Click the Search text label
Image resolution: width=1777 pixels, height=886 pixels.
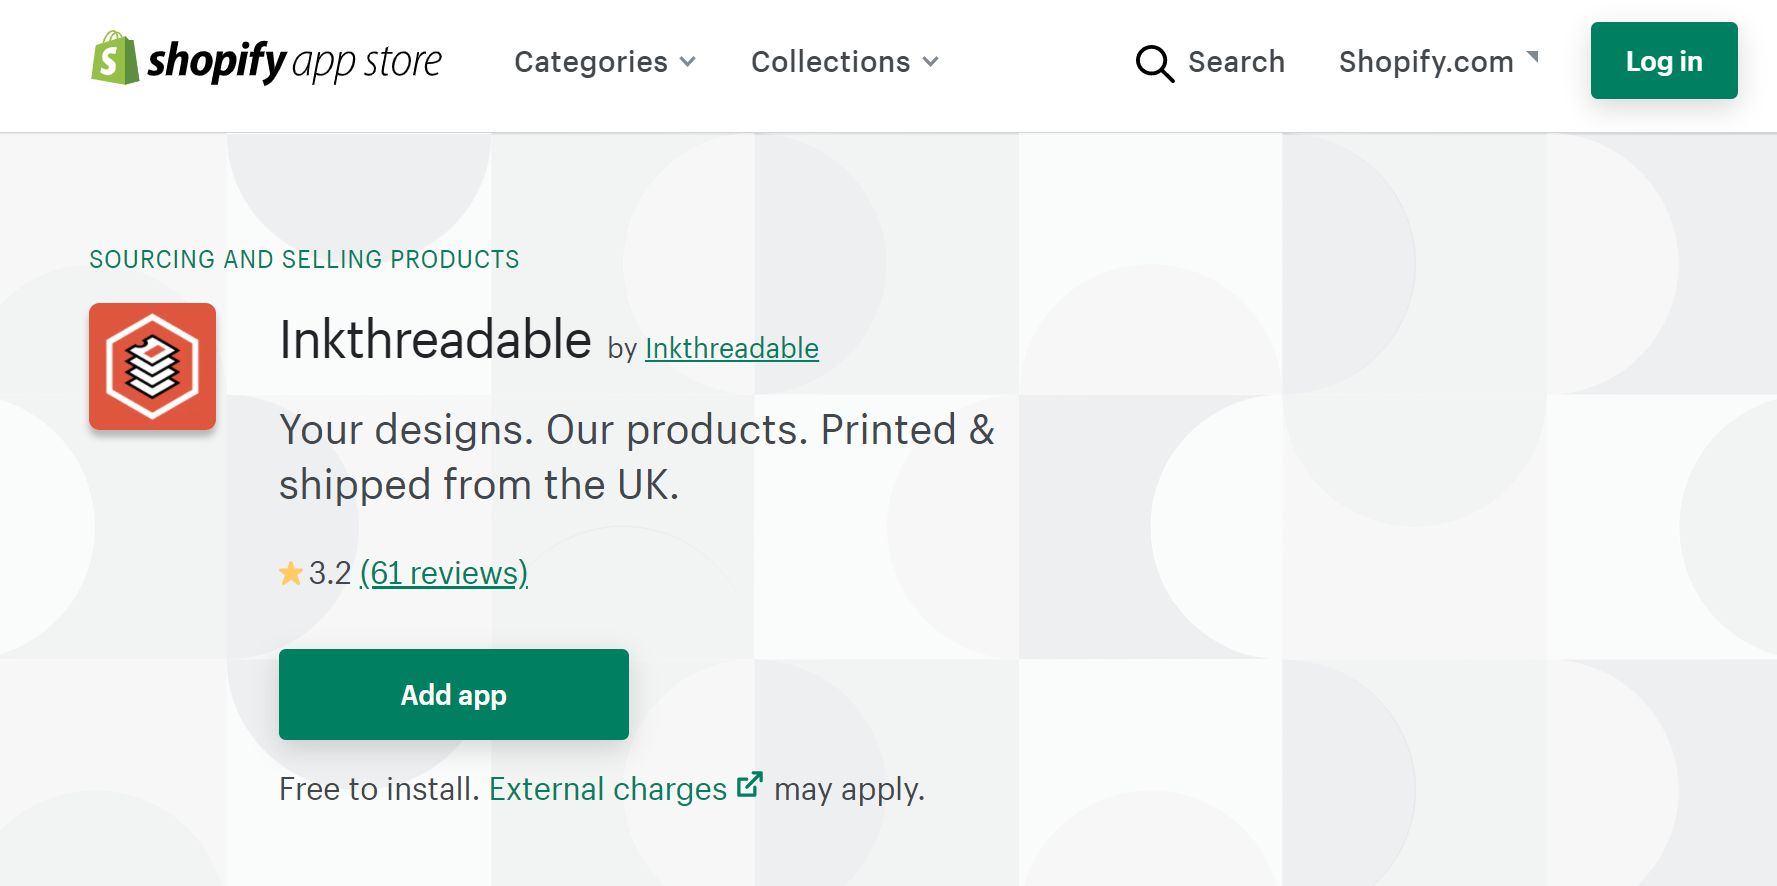click(x=1236, y=62)
